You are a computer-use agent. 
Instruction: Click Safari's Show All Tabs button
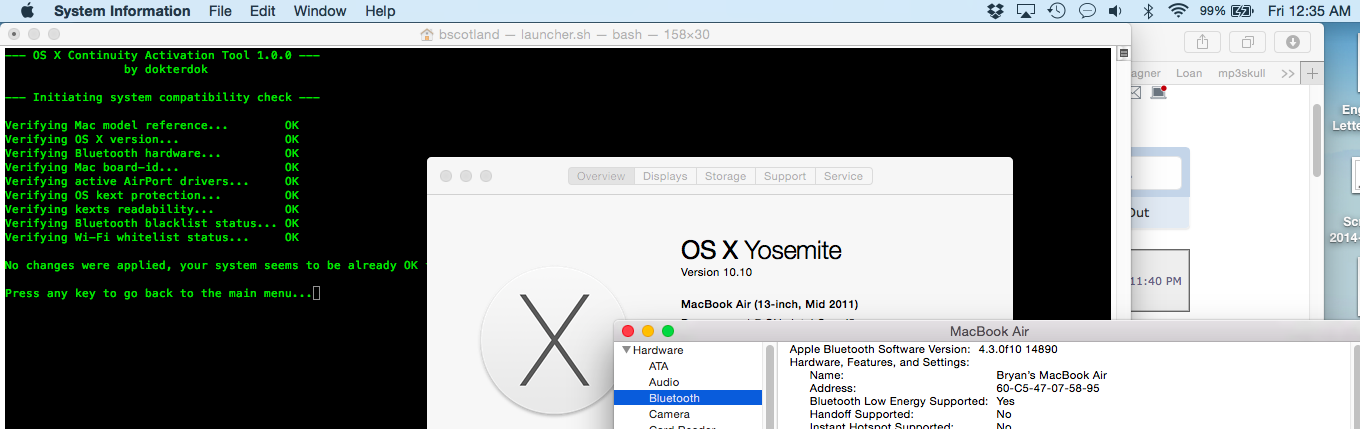click(x=1247, y=42)
